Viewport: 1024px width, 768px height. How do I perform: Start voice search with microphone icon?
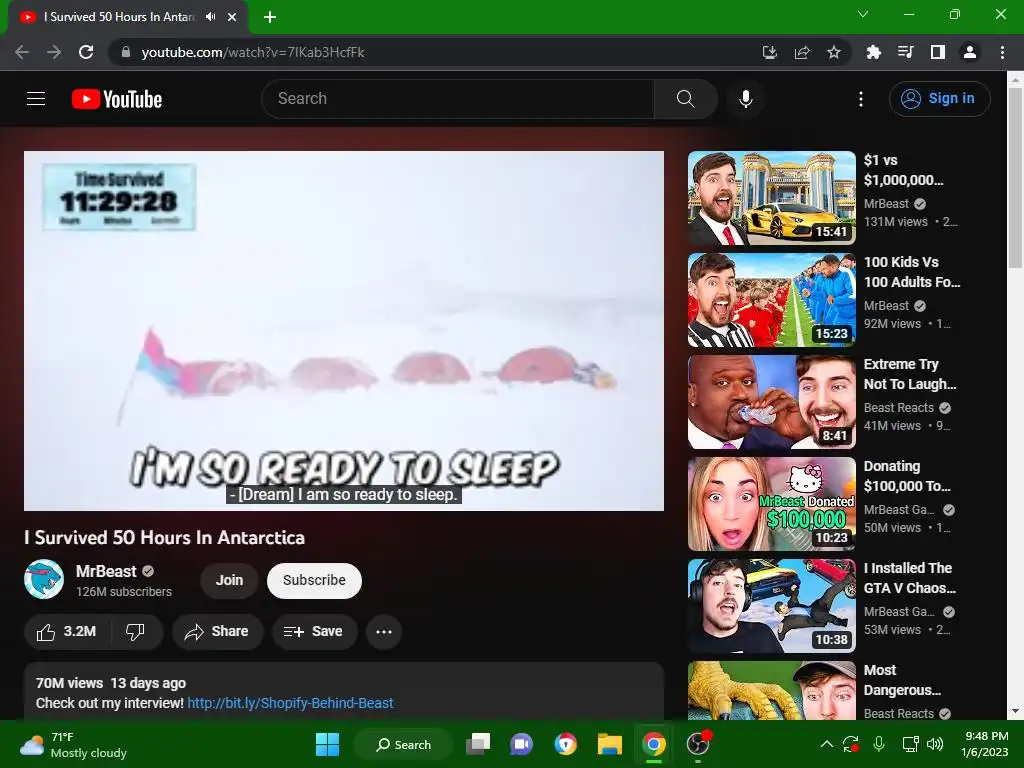(746, 99)
